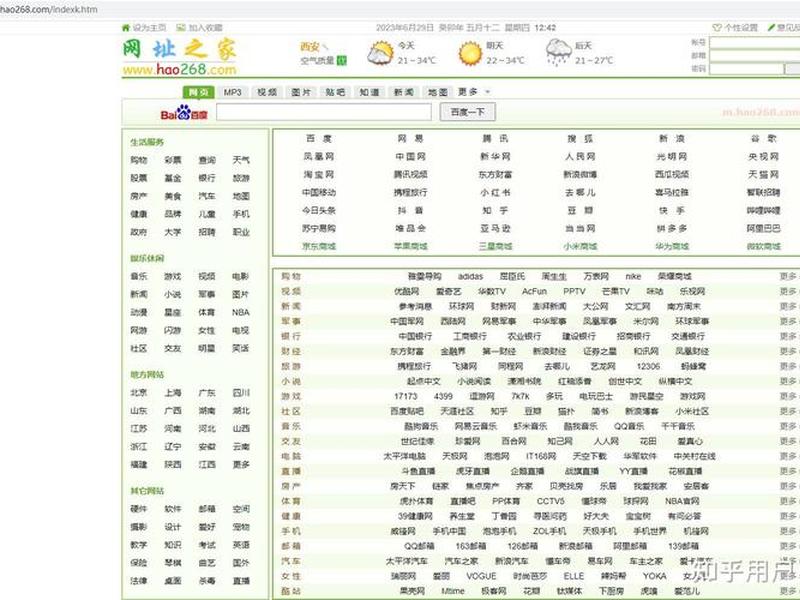Image resolution: width=800 pixels, height=600 pixels.
Task: Click 硬件 in the 其它网站 list
Action: 139,509
